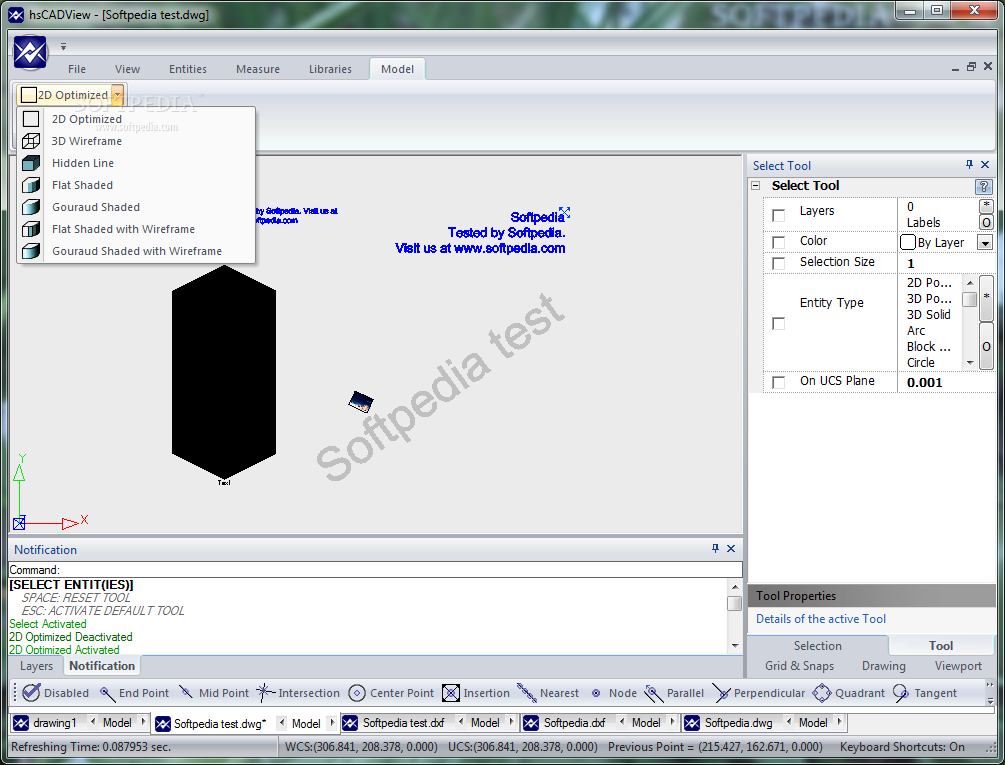1005x765 pixels.
Task: Enable Center Point snap
Action: [x=392, y=693]
